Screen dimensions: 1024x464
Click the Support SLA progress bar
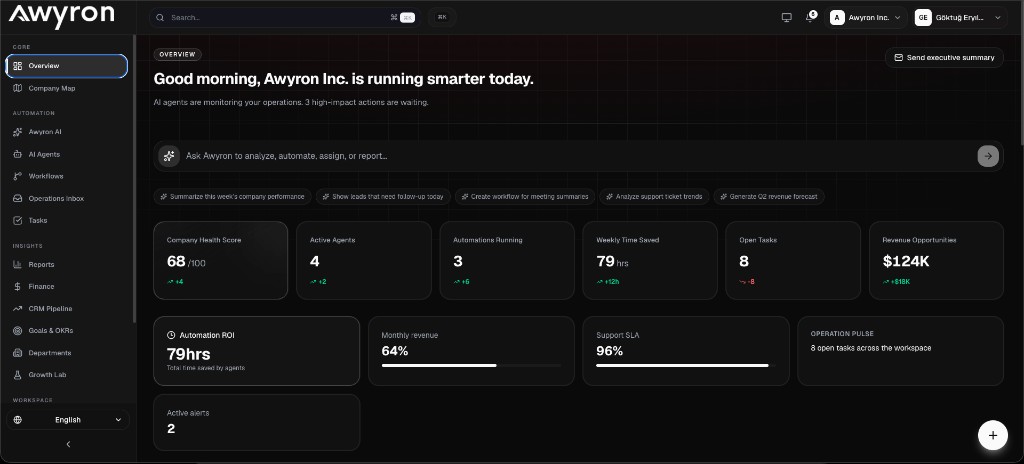[x=686, y=365]
